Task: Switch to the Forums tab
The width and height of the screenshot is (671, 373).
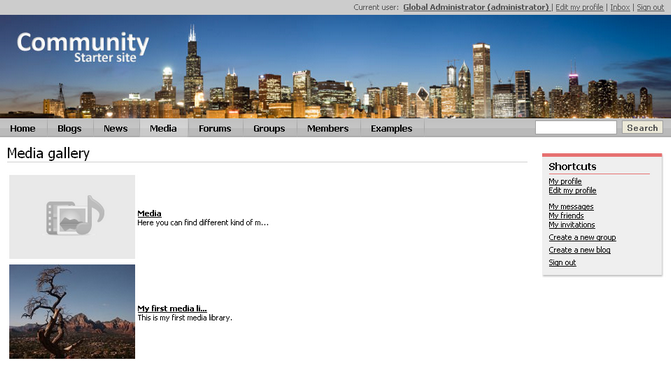Action: coord(215,128)
